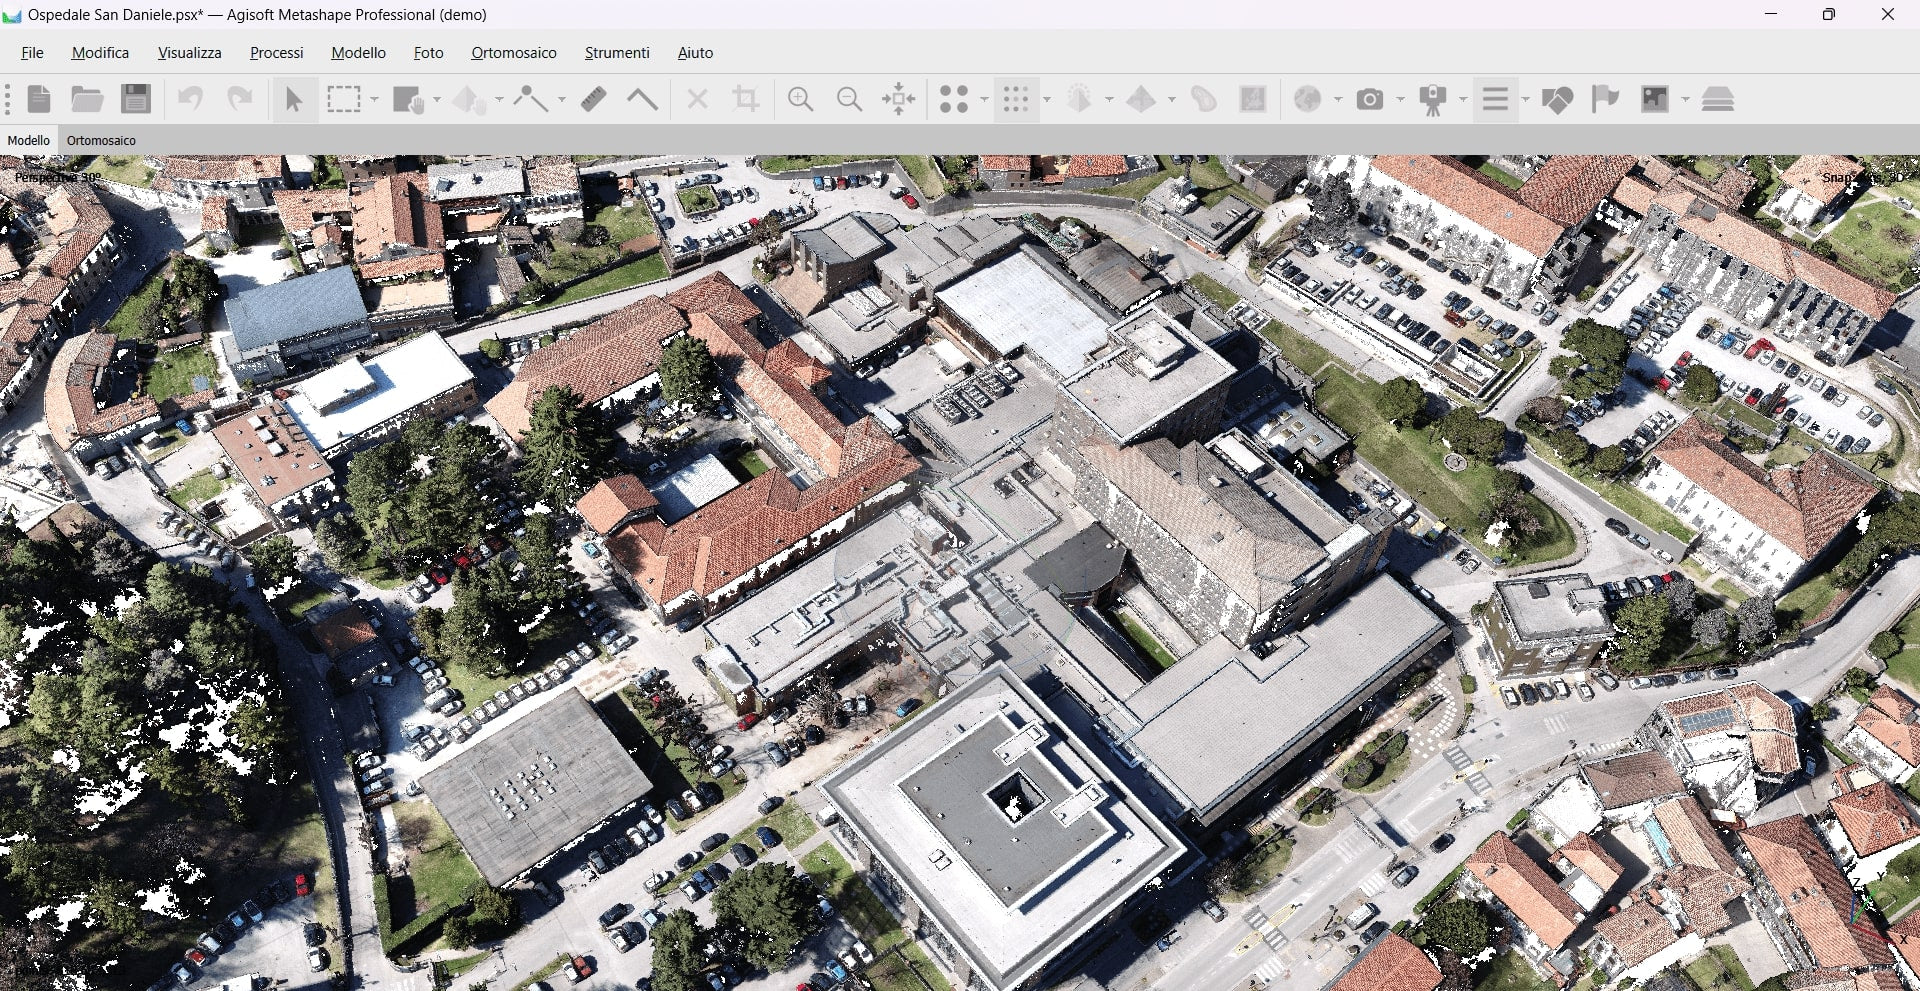Click the Reset View icon
Viewport: 1920px width, 991px height.
pos(898,99)
